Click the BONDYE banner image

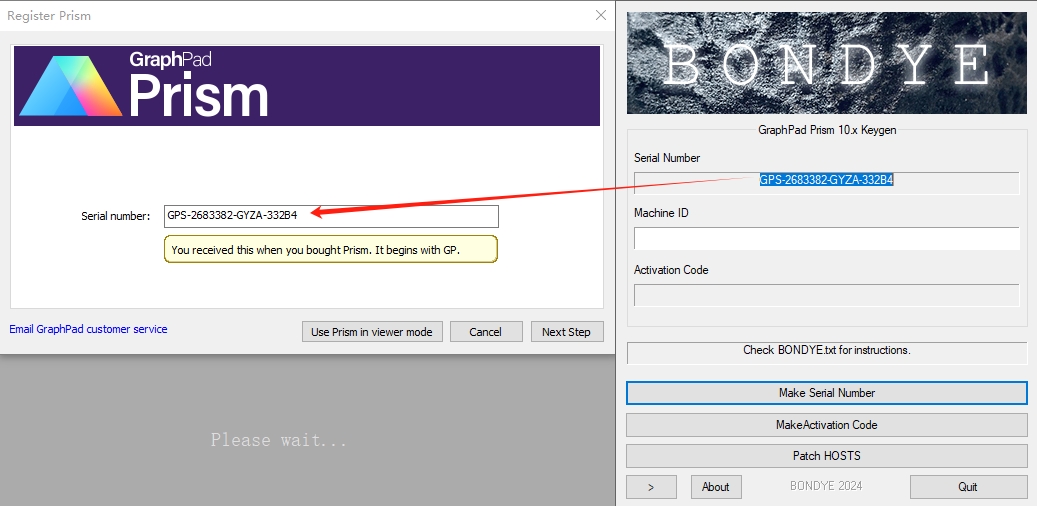click(x=826, y=63)
